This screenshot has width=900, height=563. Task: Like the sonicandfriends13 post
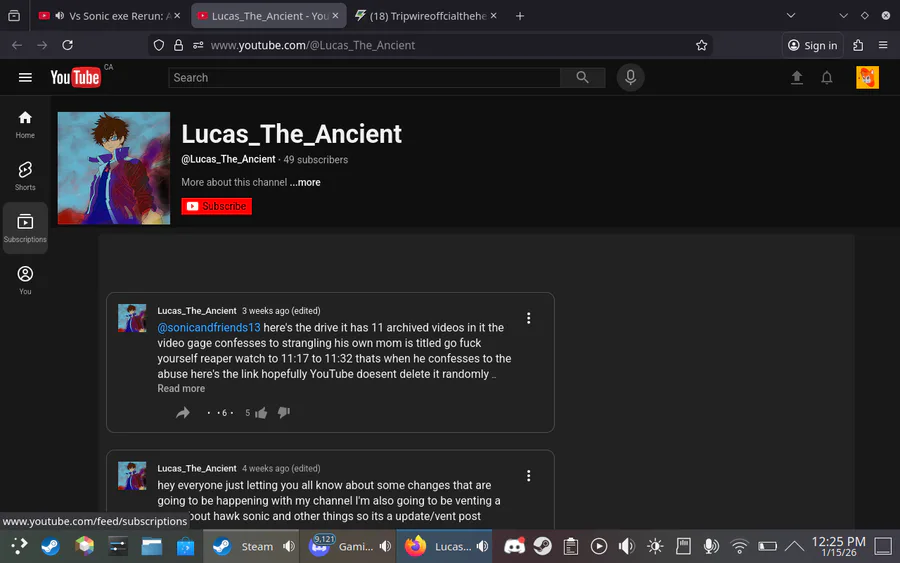261,413
